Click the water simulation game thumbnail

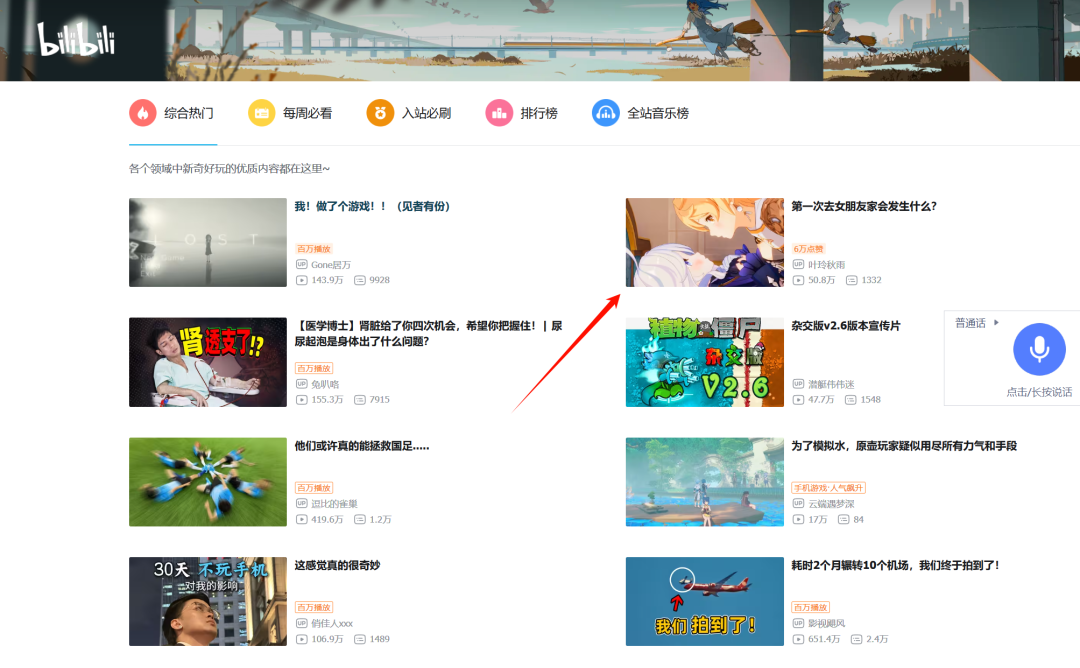click(705, 482)
